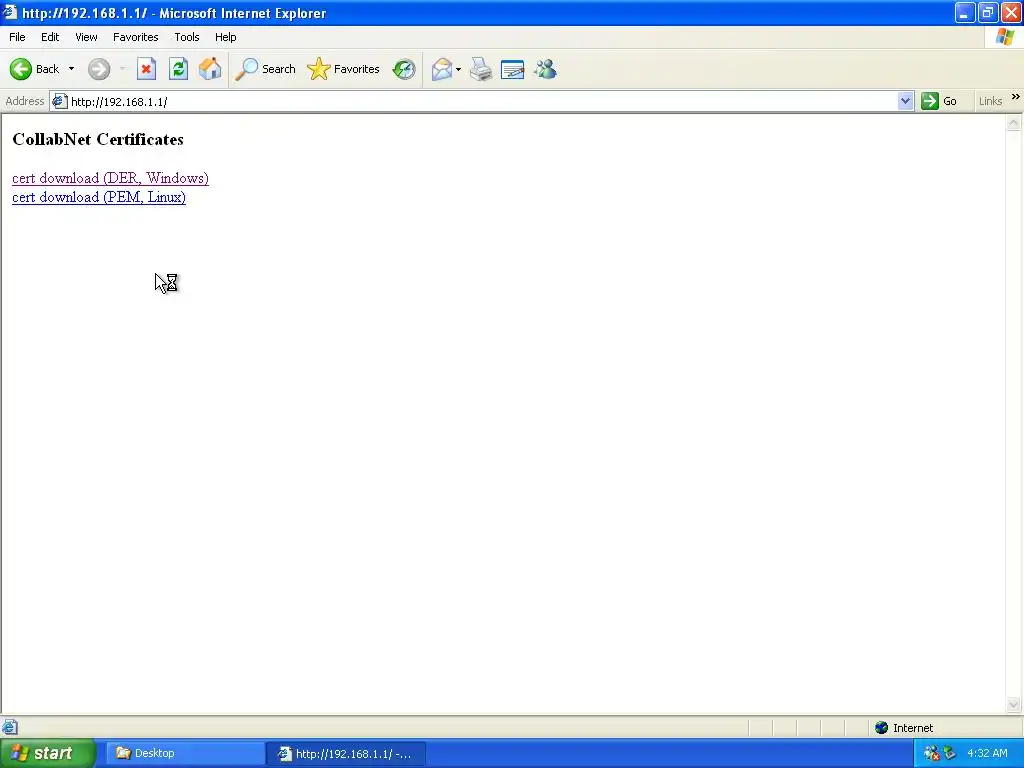The height and width of the screenshot is (768, 1024).
Task: Click the Edit page toolbar icon
Action: coord(512,69)
